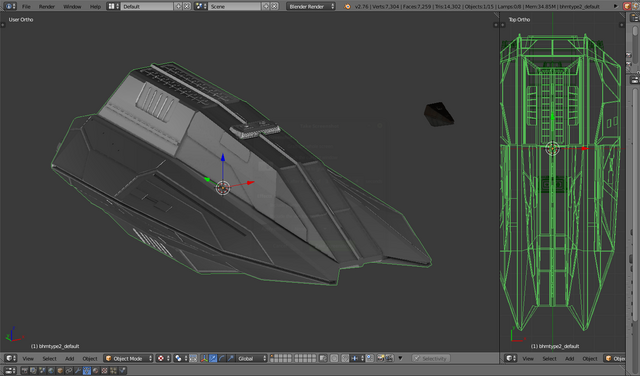
Task: Open the Window menu
Action: [72, 7]
